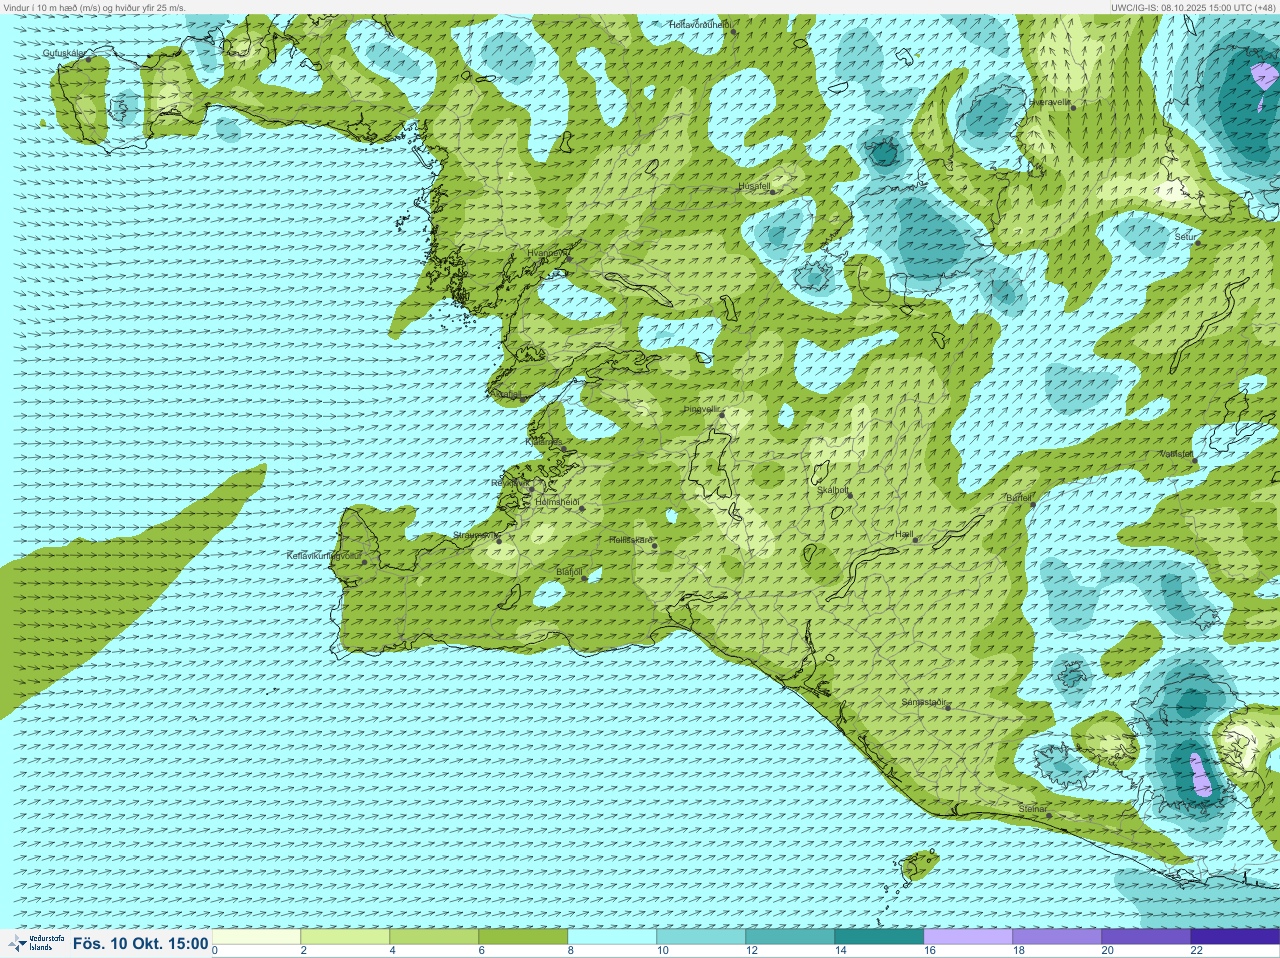Click the Húsafell station label
This screenshot has height=958, width=1280.
coord(754,186)
